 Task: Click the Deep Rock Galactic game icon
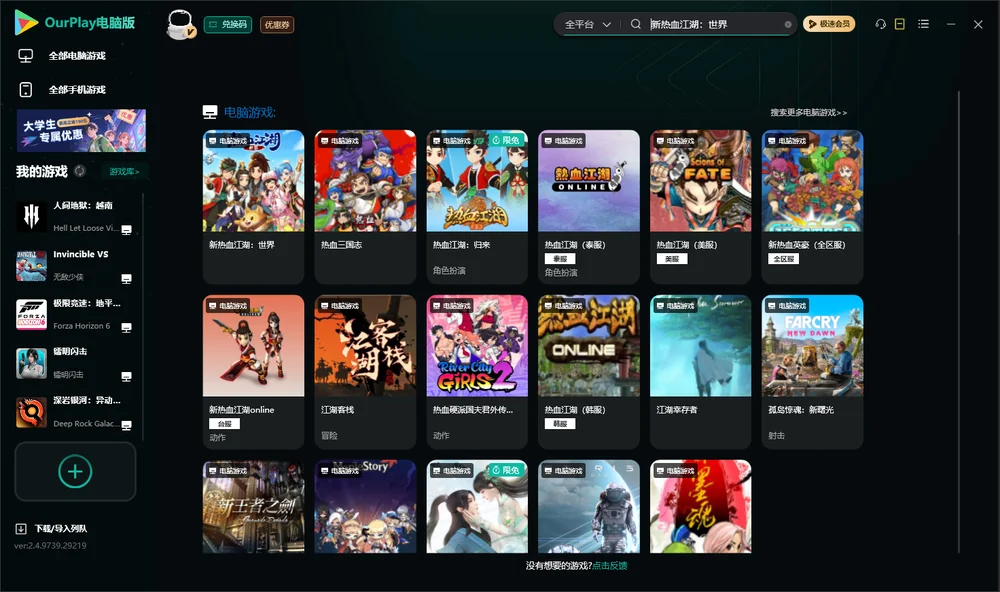[31, 412]
